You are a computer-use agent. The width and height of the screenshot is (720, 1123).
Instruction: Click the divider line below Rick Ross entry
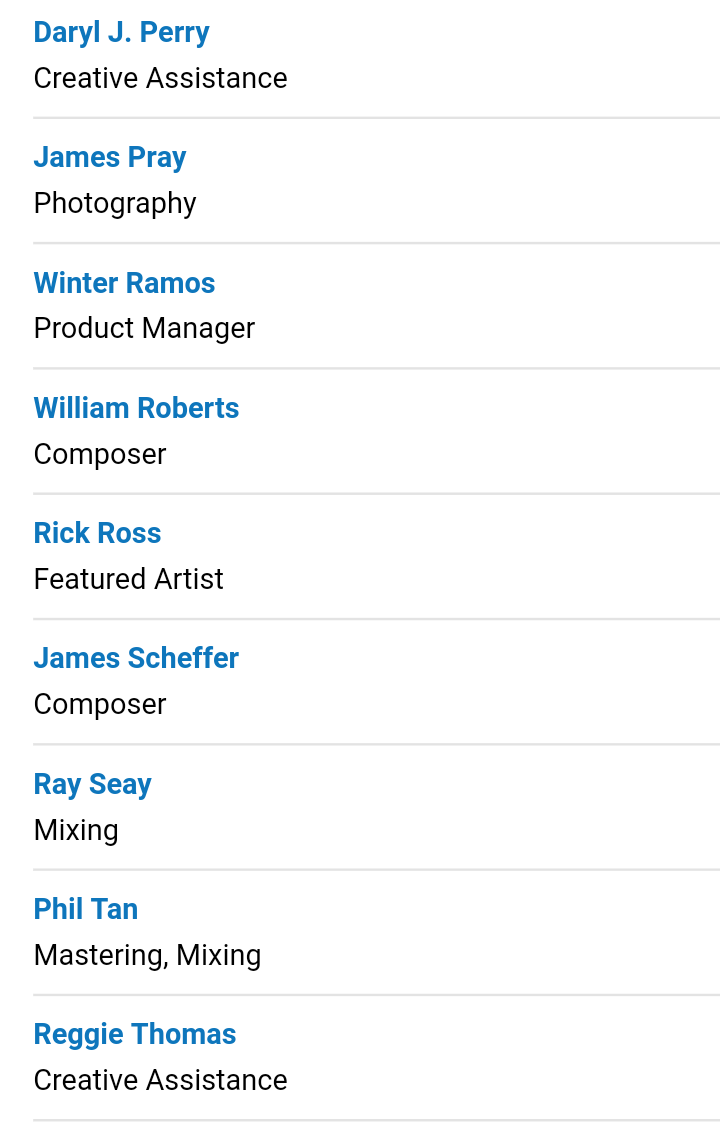376,619
